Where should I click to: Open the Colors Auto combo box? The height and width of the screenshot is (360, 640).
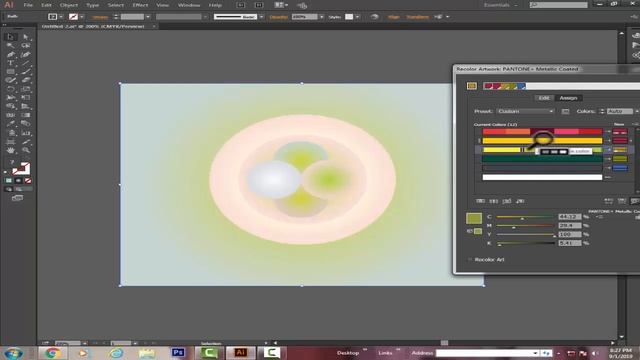coord(622,111)
